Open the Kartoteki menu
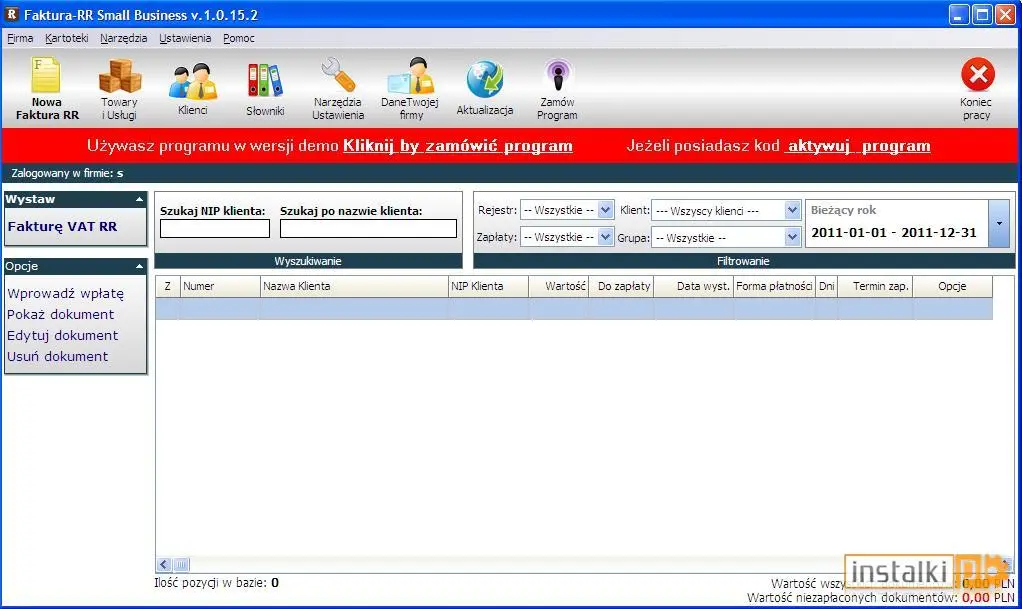1022x609 pixels. (66, 38)
